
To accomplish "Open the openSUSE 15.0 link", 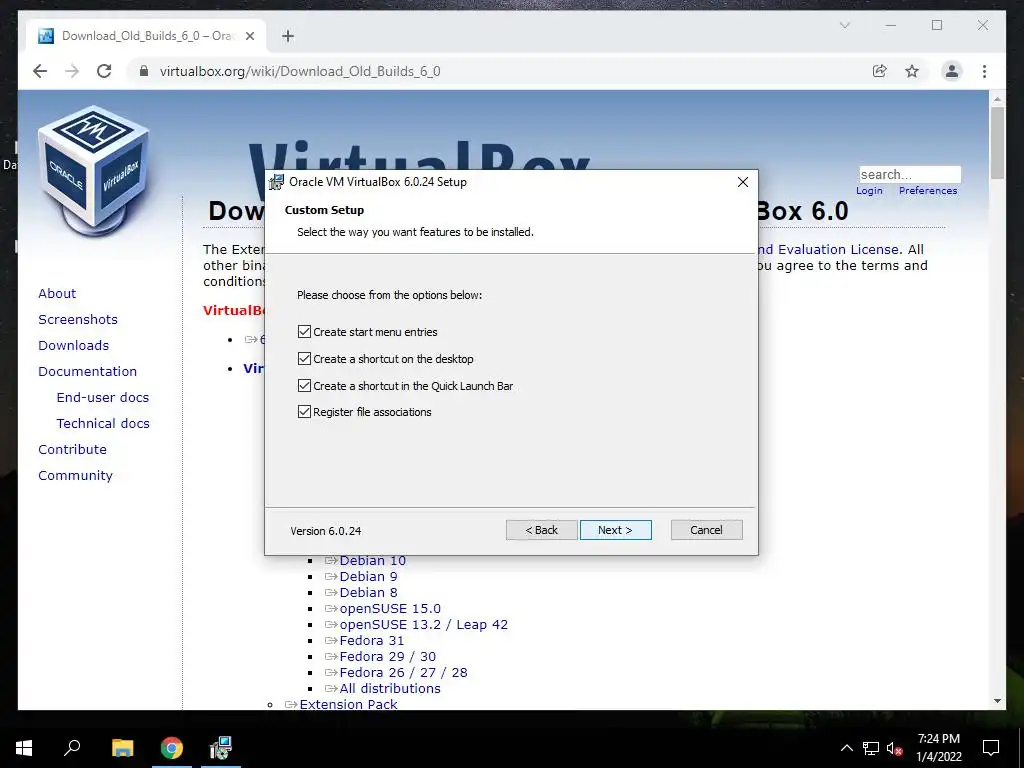I will click(390, 609).
